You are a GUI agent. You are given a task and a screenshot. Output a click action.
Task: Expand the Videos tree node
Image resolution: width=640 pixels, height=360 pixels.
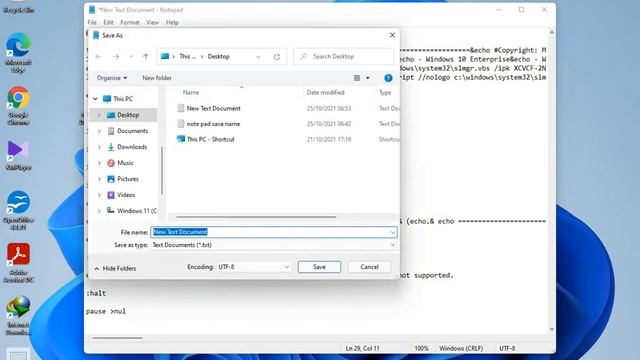[x=99, y=195]
